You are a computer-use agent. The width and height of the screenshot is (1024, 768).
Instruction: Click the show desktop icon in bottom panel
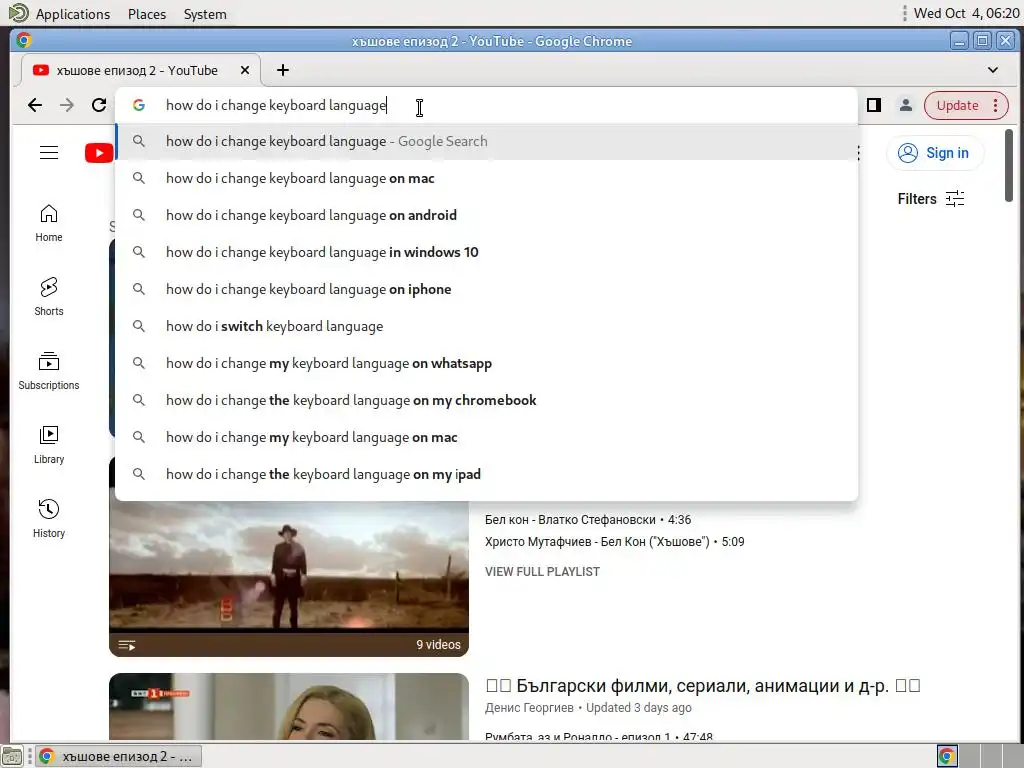pos(12,756)
